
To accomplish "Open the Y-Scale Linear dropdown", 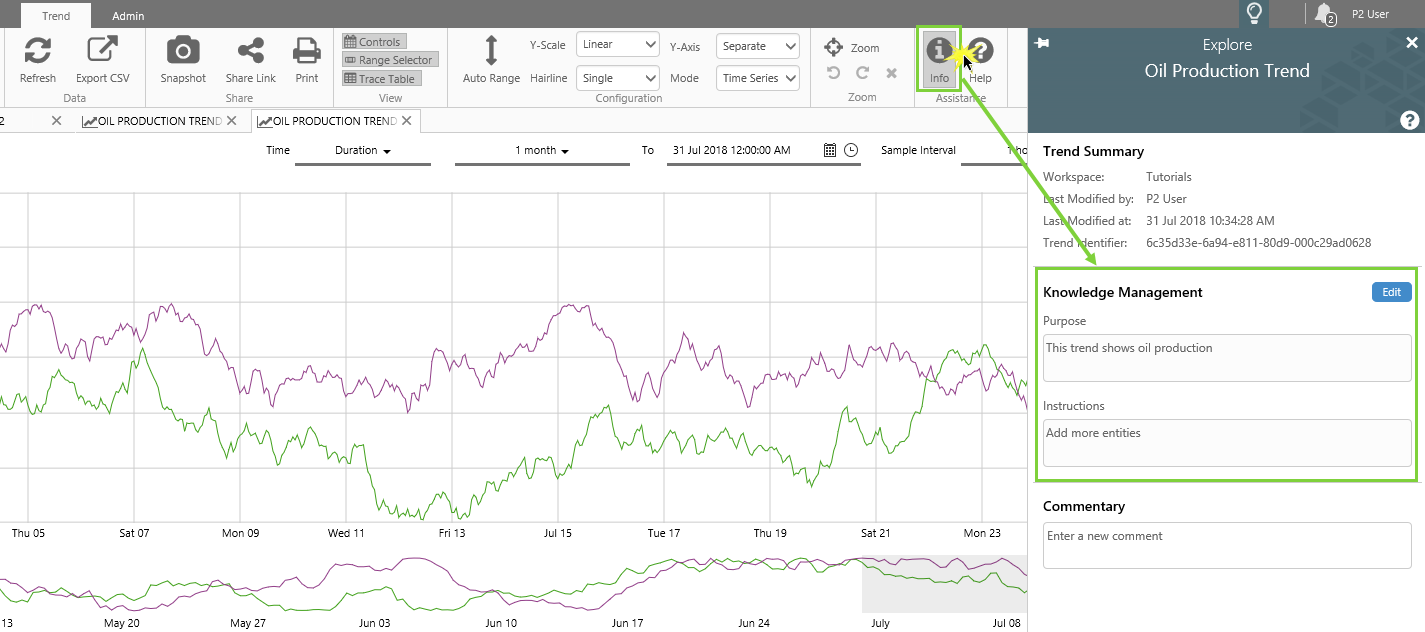I will [617, 45].
